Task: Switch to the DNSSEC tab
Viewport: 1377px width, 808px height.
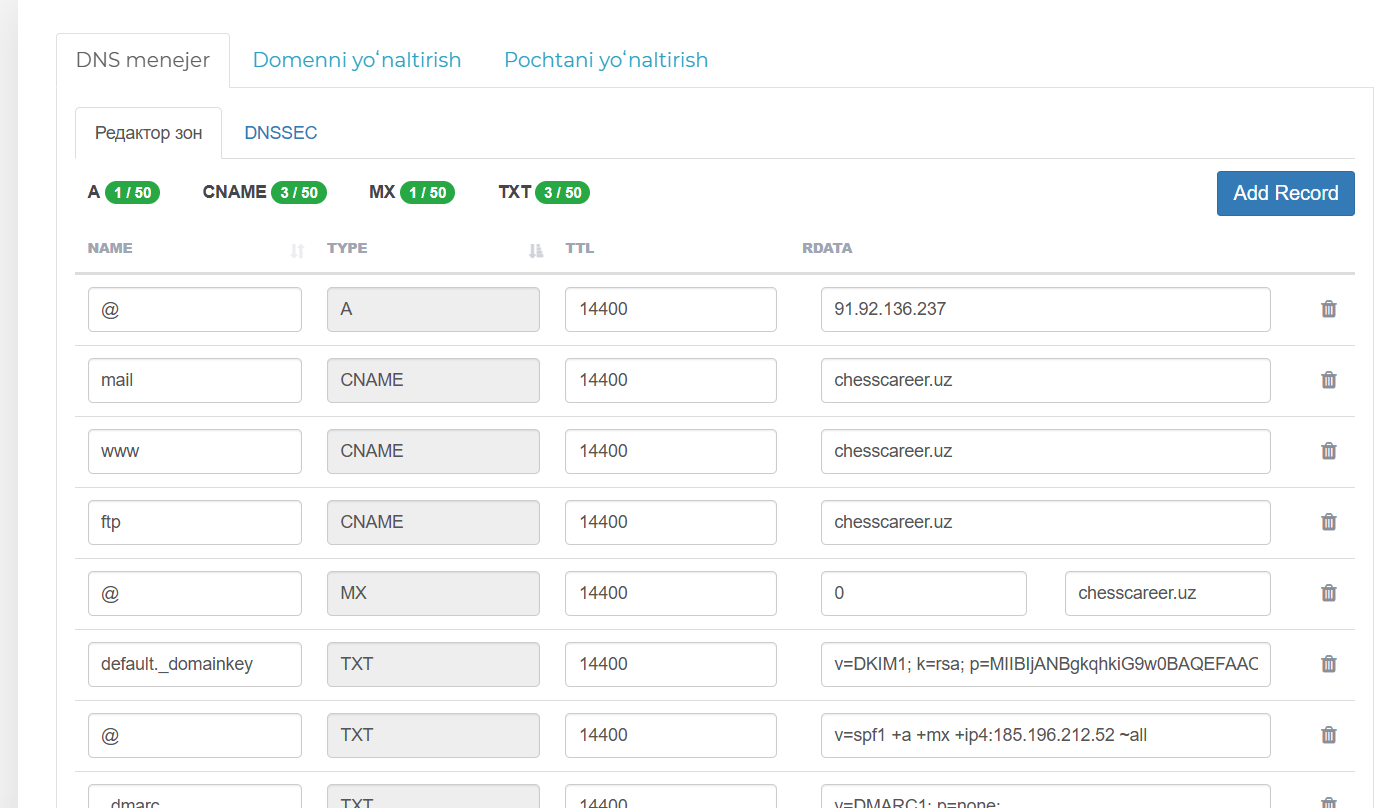Action: coord(280,133)
